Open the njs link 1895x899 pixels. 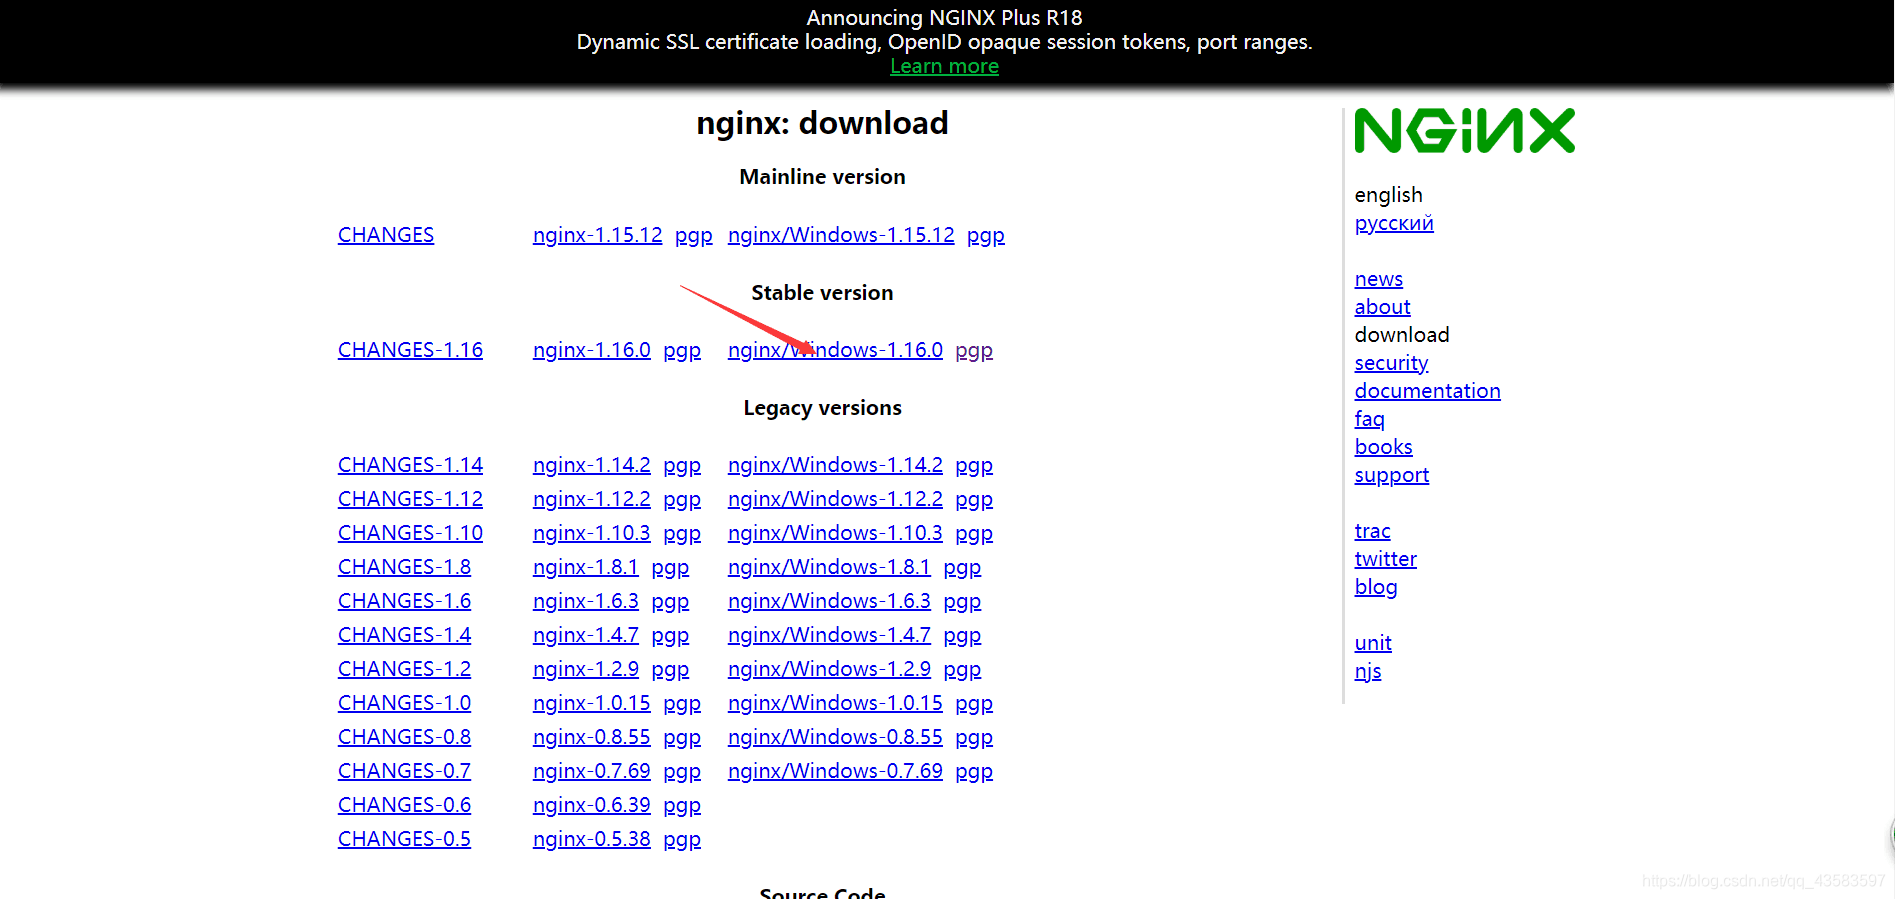pyautogui.click(x=1368, y=671)
